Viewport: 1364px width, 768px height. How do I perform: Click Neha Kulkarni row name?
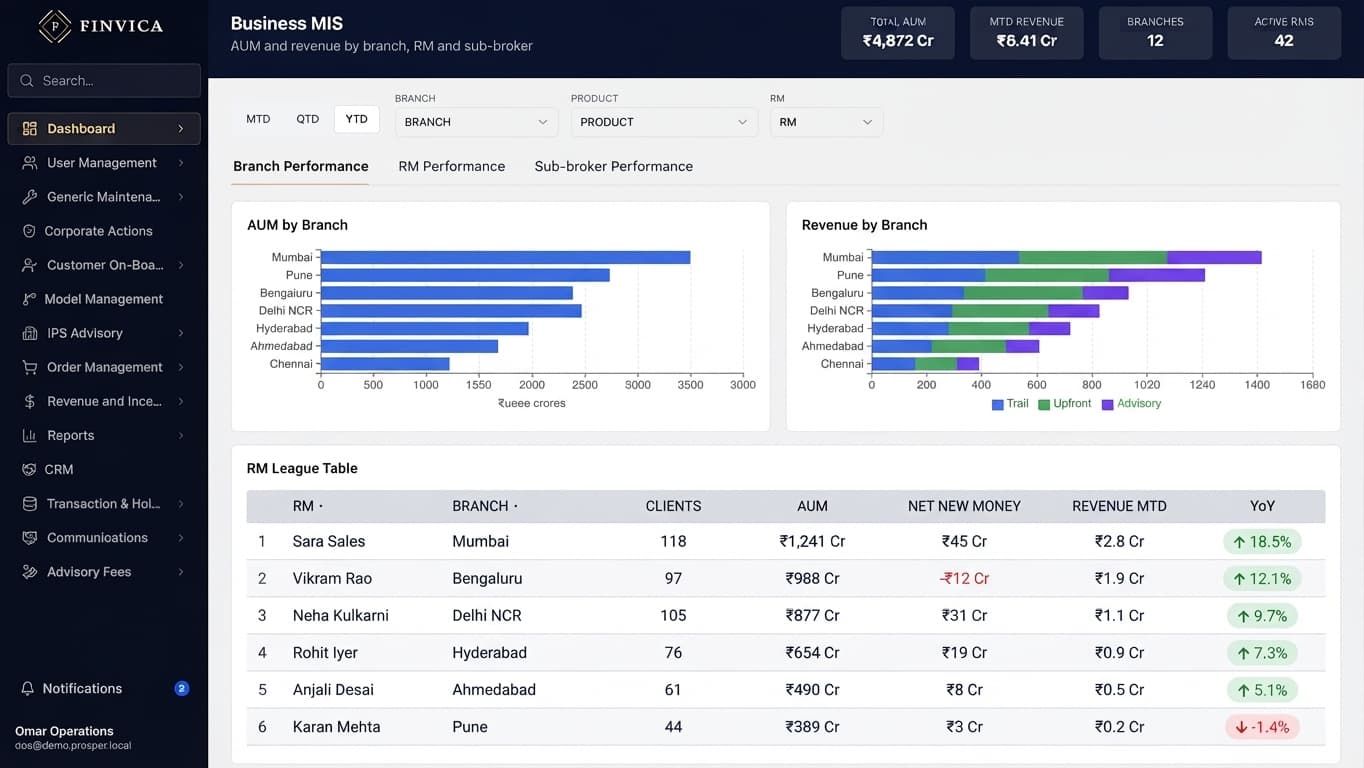coord(341,616)
